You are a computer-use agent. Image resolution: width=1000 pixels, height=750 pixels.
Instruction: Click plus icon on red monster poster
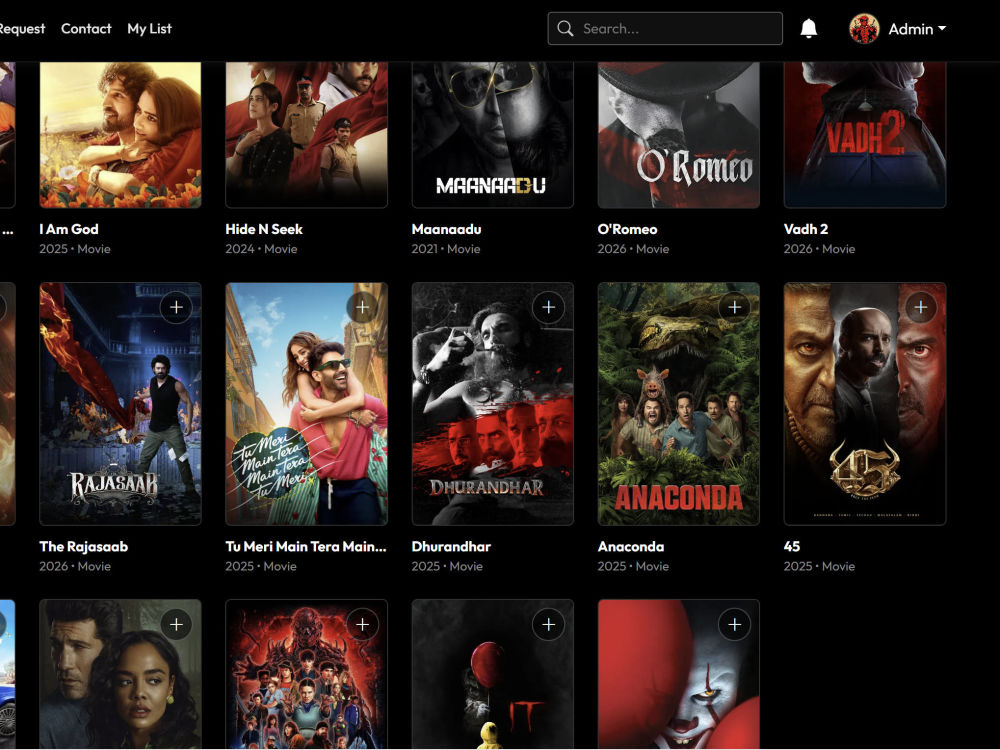click(362, 624)
